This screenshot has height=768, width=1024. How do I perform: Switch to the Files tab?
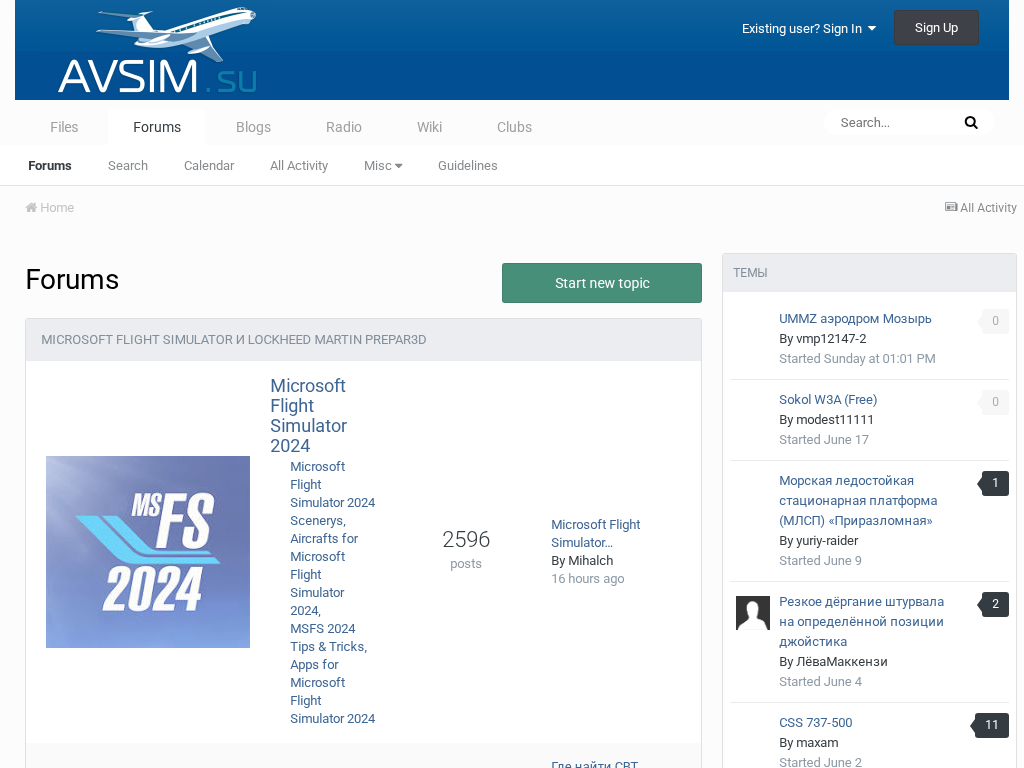point(64,127)
